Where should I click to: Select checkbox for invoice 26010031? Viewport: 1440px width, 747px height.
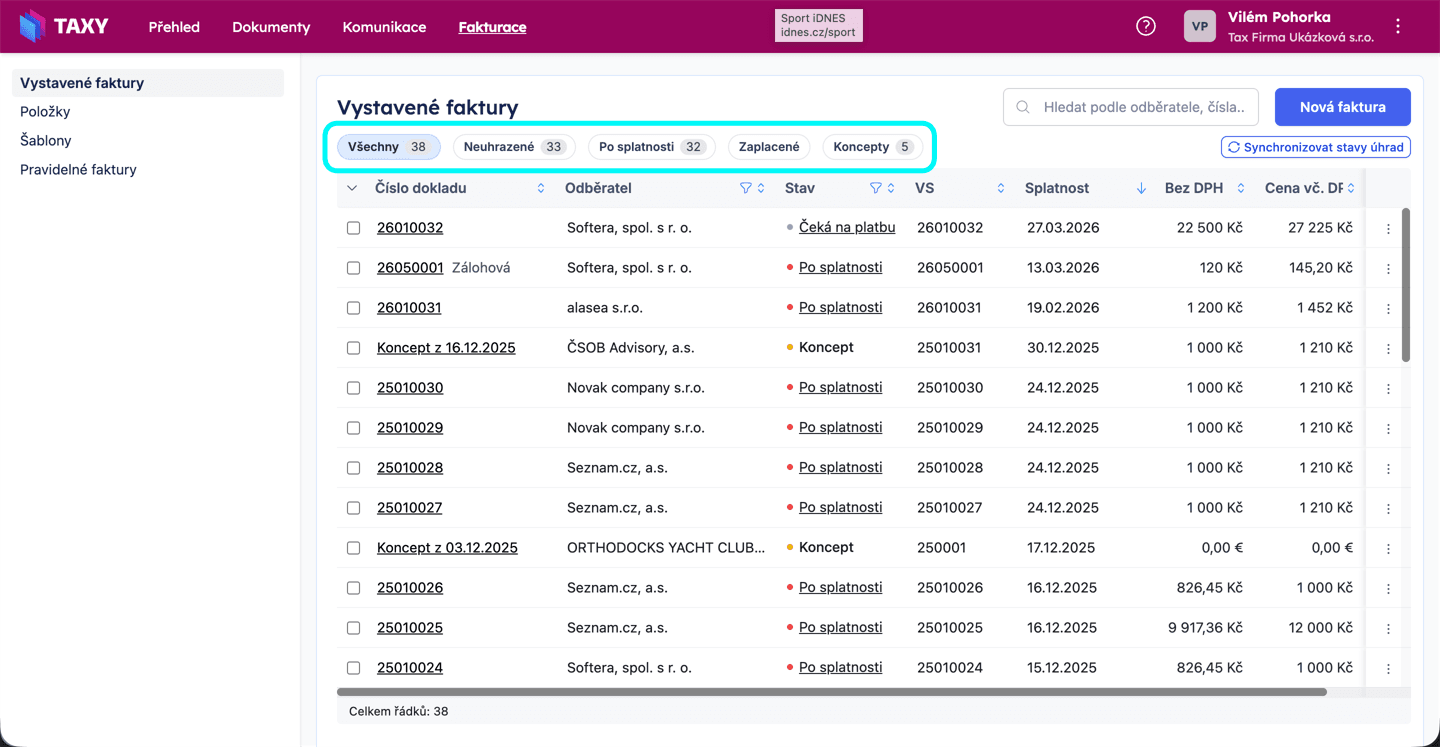(353, 308)
